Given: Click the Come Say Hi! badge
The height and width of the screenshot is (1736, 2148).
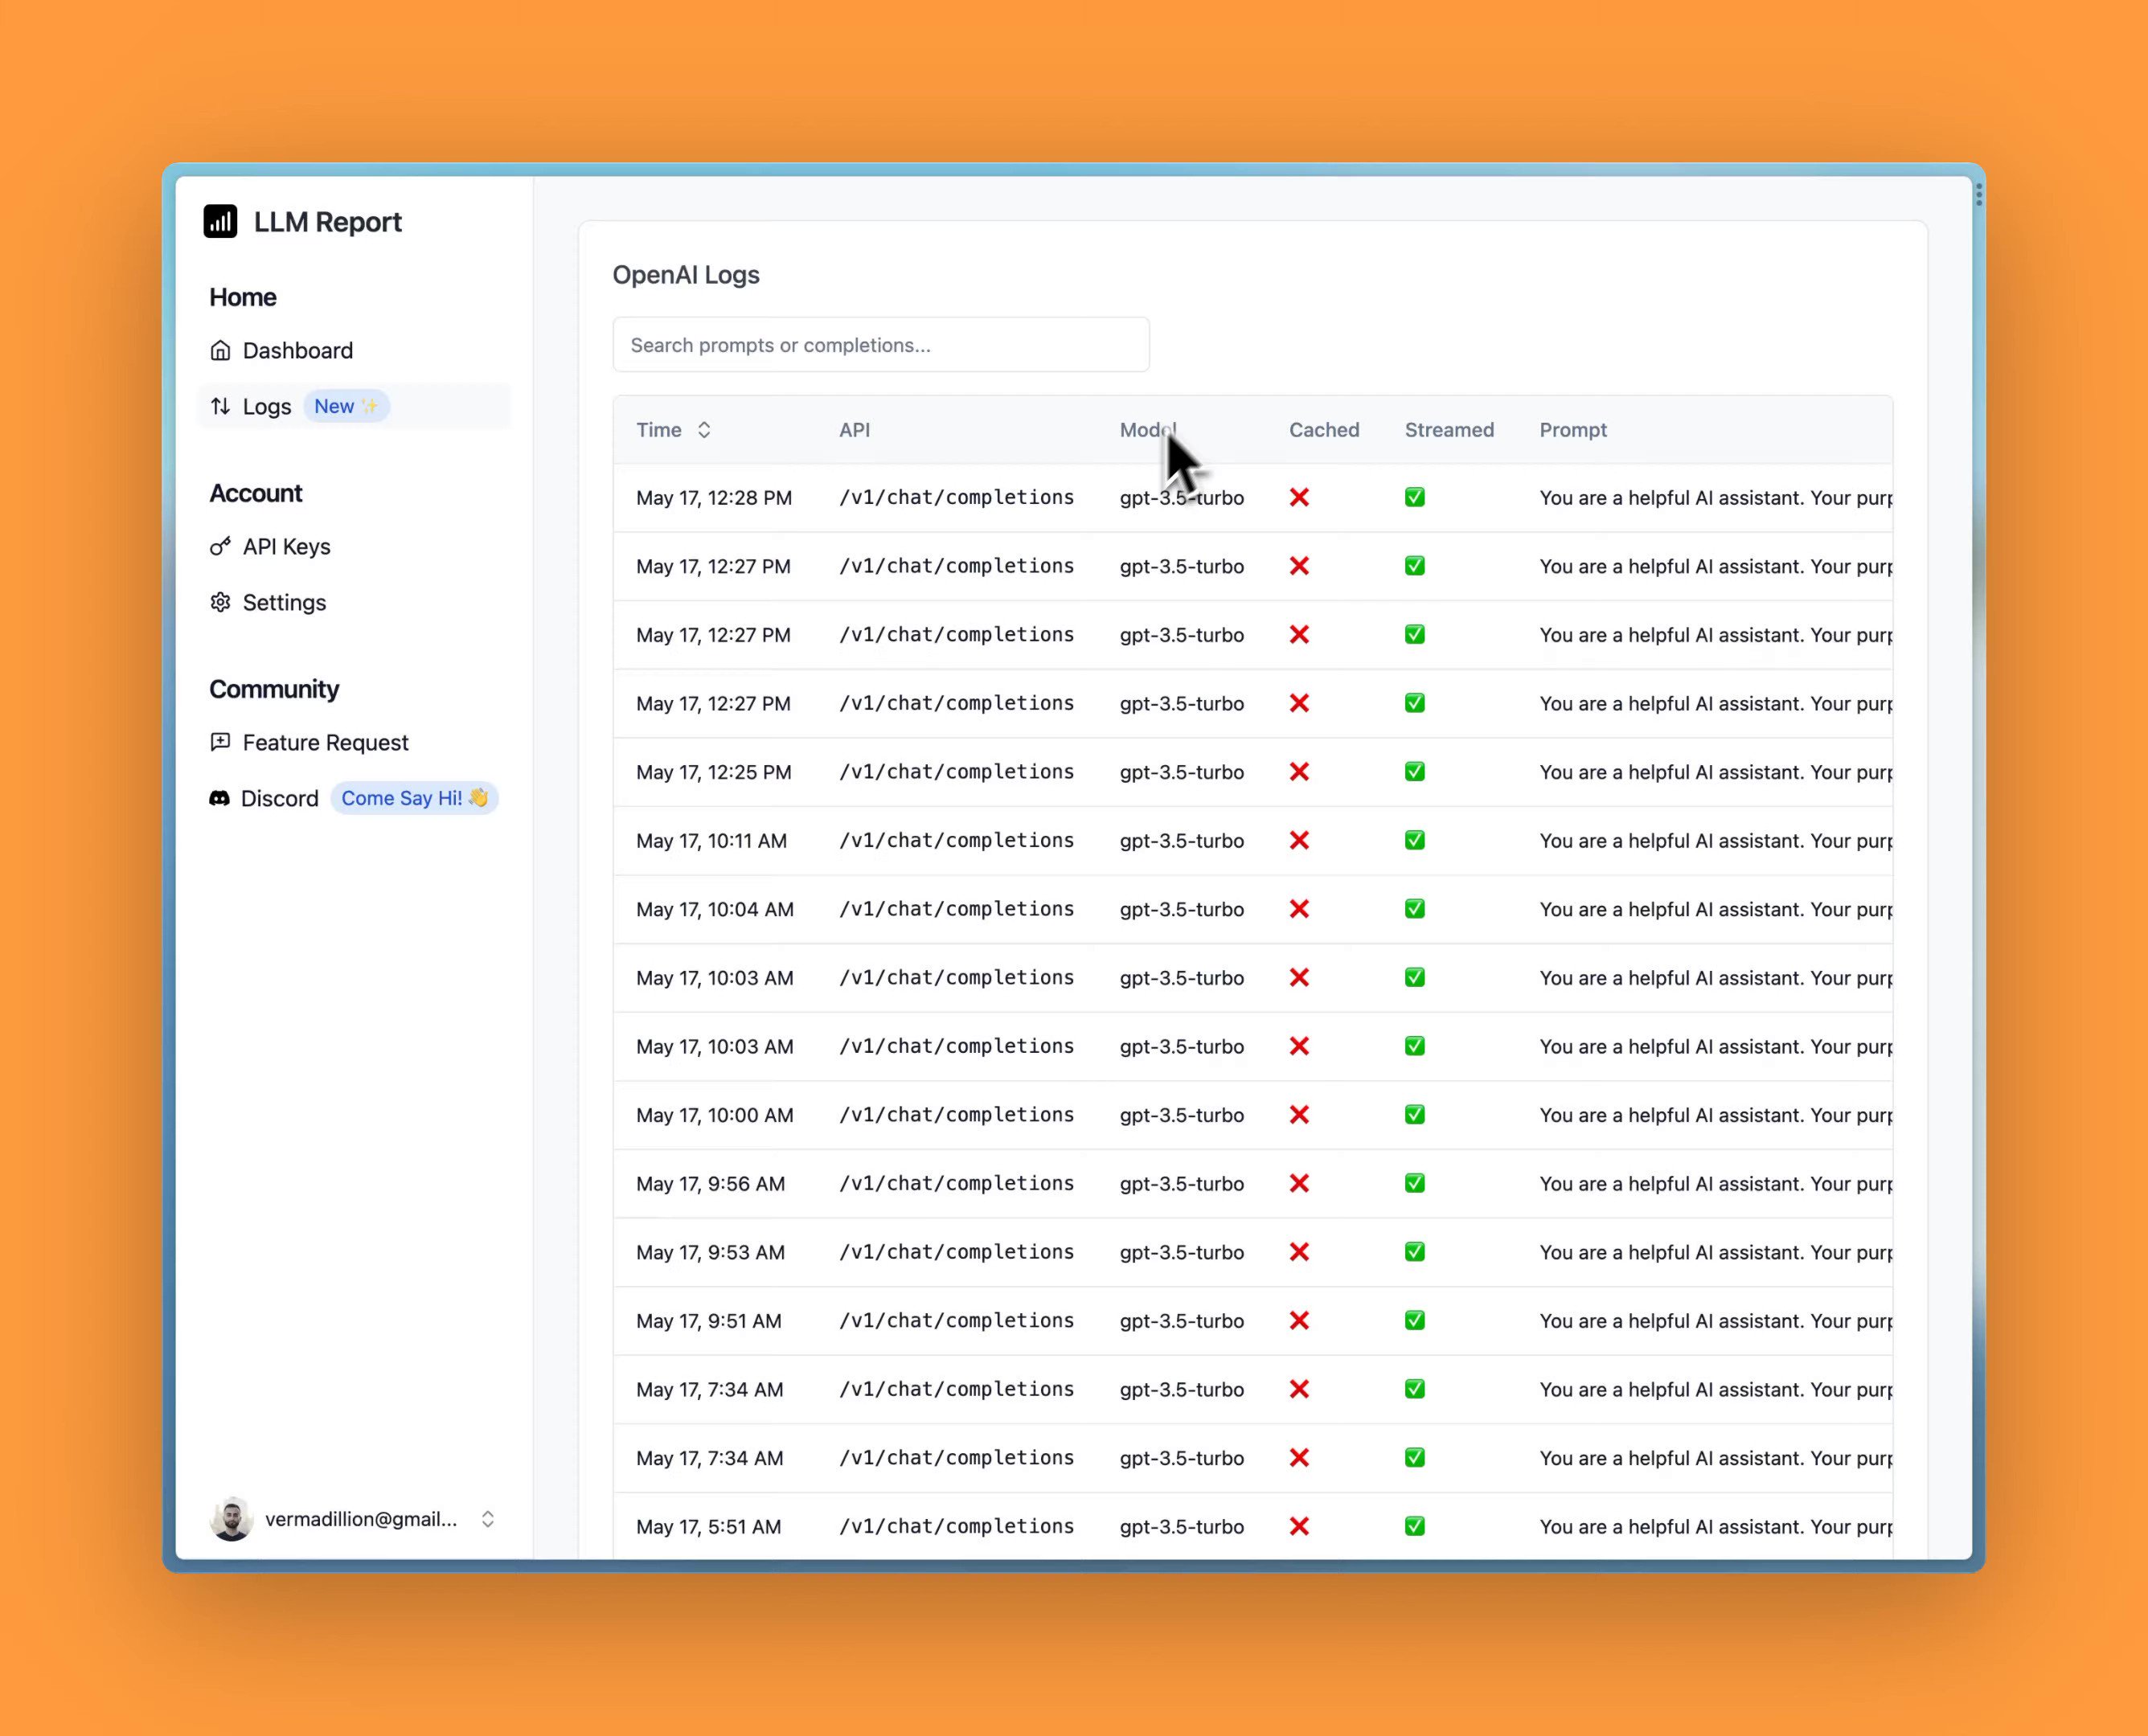Looking at the screenshot, I should click(414, 798).
